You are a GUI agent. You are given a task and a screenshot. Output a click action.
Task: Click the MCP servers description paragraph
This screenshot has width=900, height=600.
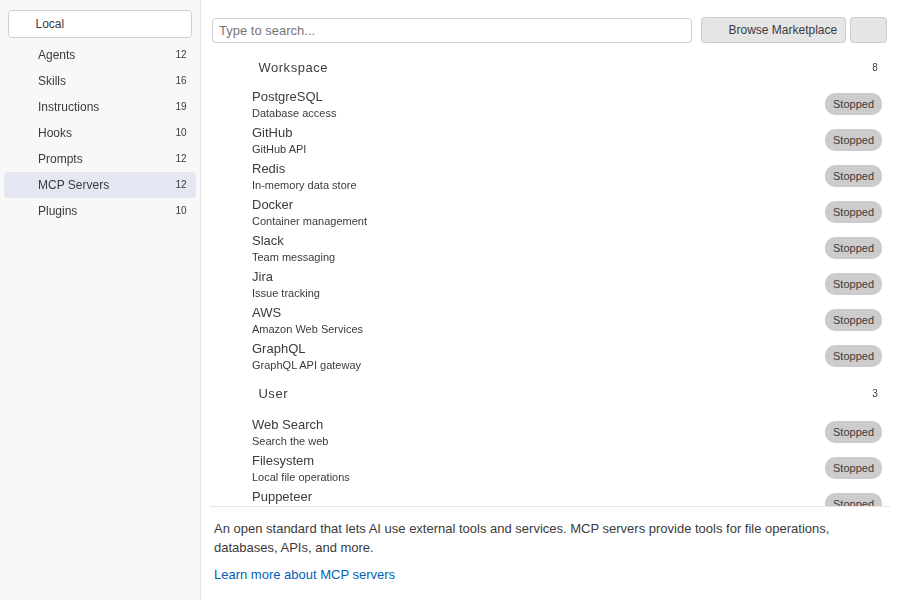[x=522, y=538]
